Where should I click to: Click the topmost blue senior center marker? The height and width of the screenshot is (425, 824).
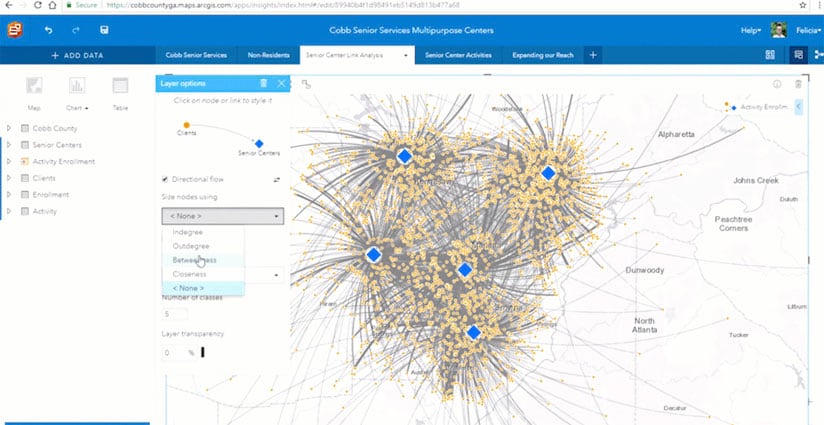pos(404,156)
